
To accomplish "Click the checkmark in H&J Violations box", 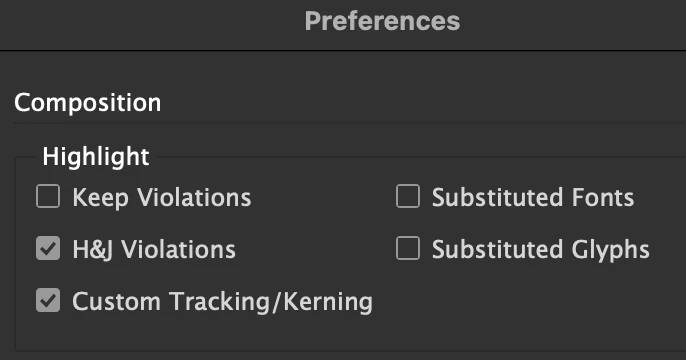I will coord(48,248).
